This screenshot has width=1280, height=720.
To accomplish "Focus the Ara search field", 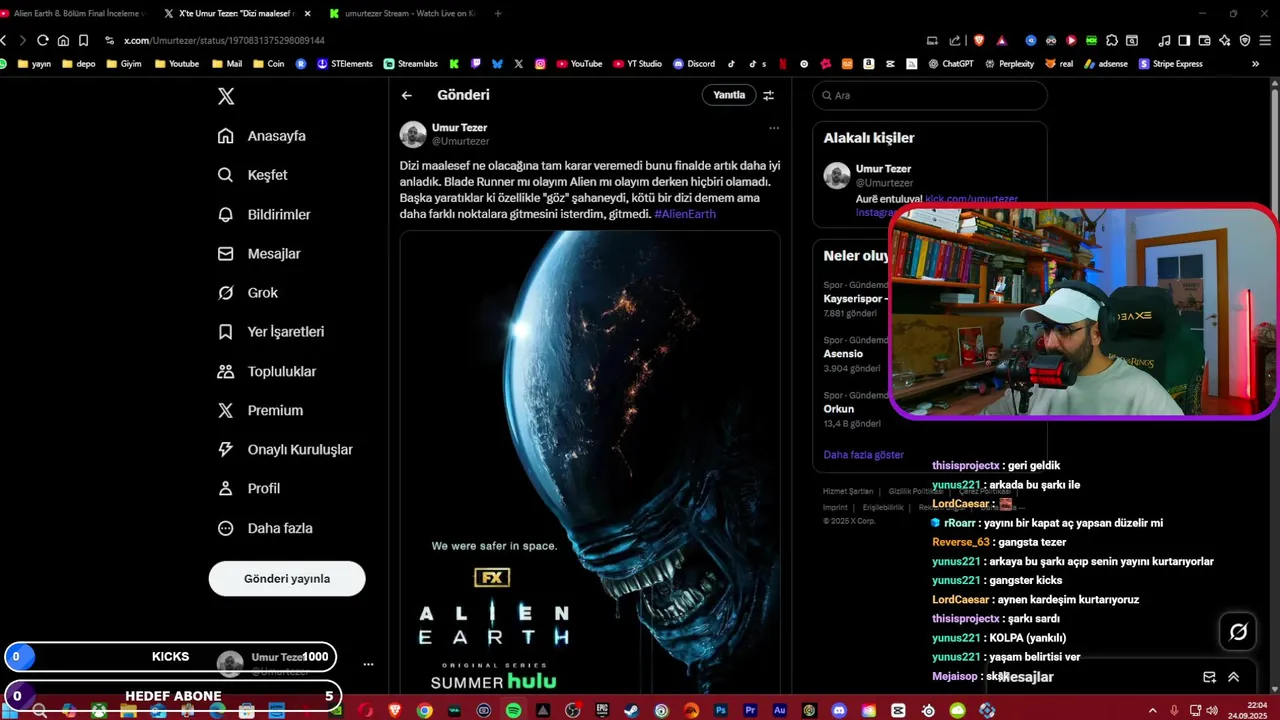I will click(x=930, y=95).
